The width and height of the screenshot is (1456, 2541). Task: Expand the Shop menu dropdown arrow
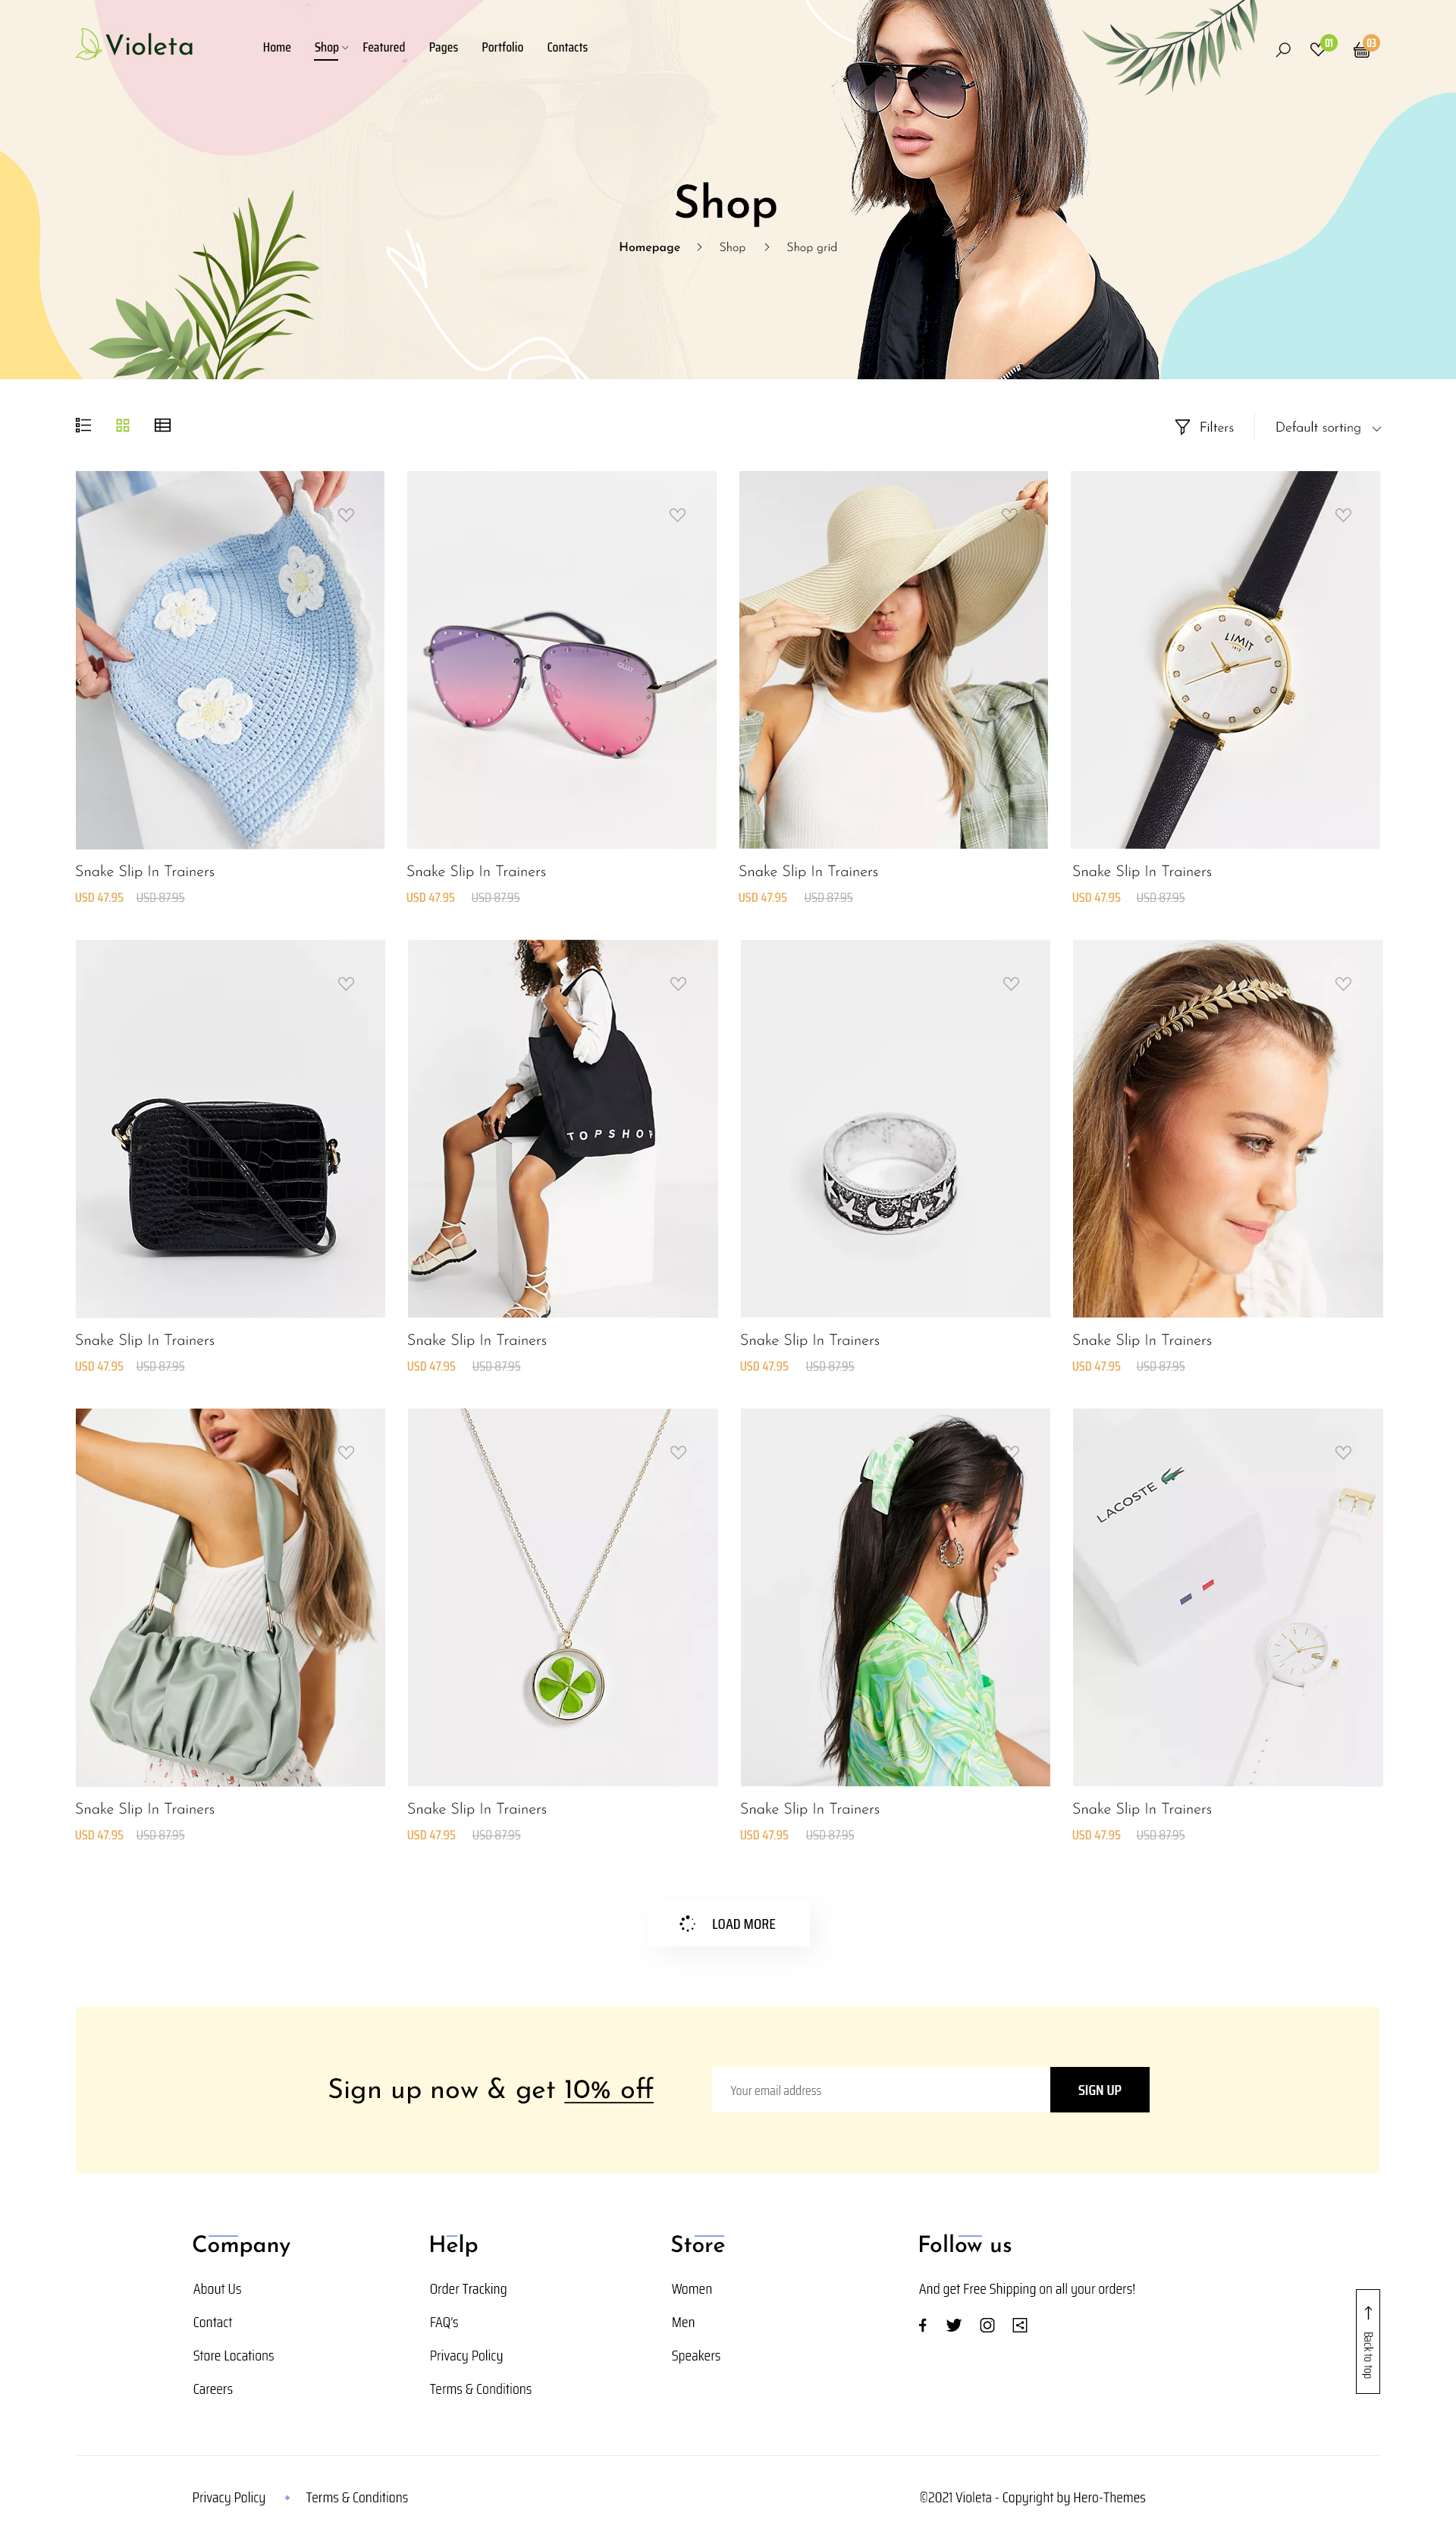[345, 48]
